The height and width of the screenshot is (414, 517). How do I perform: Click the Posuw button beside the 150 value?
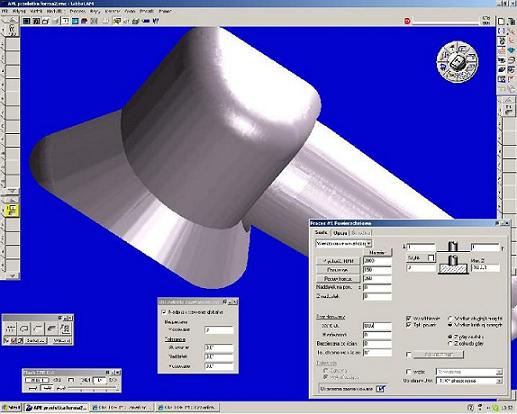[338, 270]
